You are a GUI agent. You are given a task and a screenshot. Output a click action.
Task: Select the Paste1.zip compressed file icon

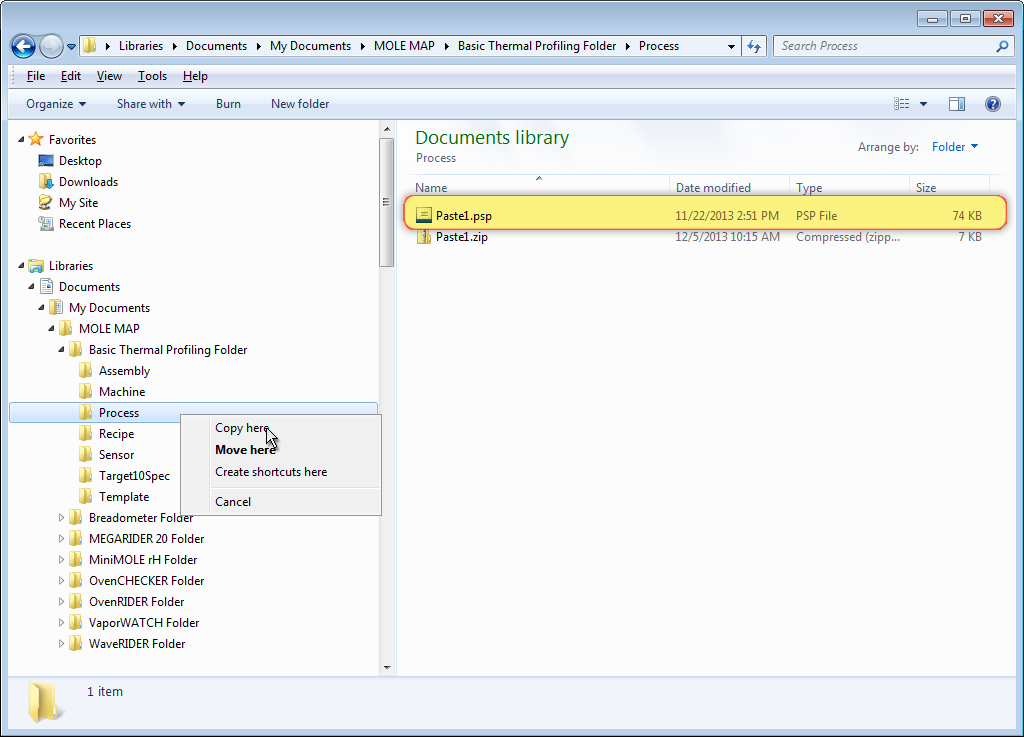[424, 237]
